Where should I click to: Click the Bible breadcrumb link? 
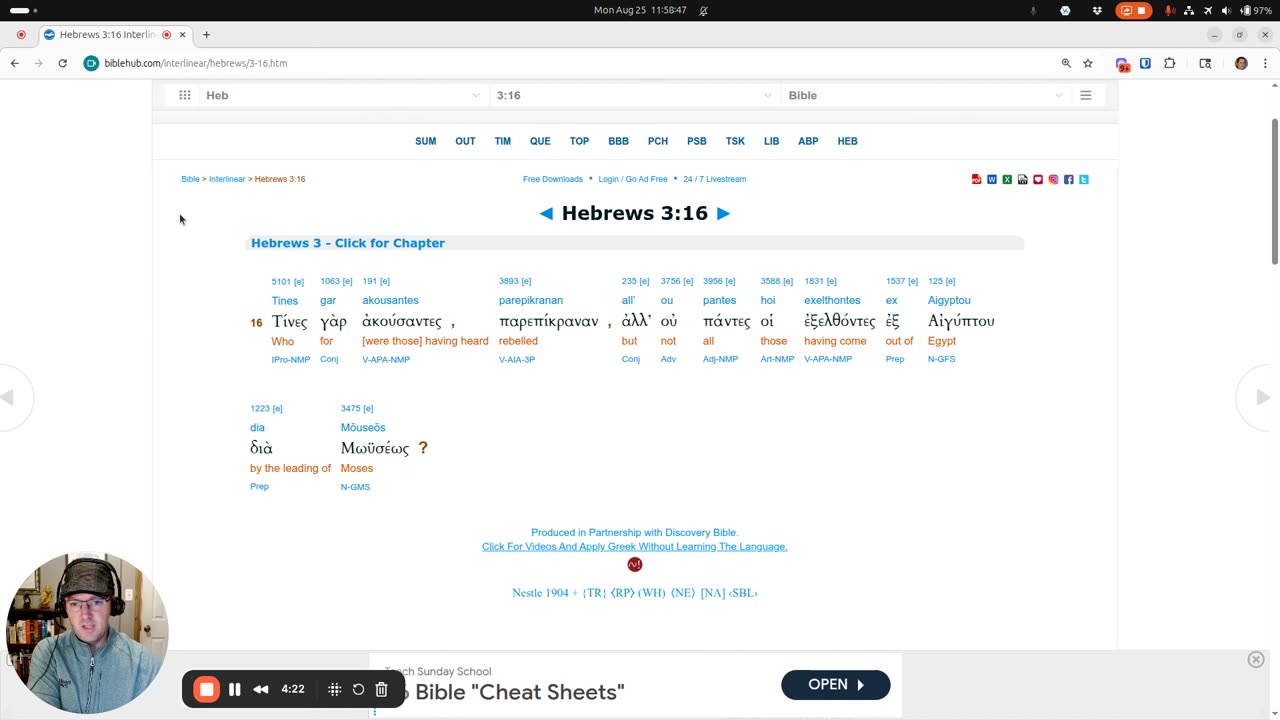click(x=190, y=179)
